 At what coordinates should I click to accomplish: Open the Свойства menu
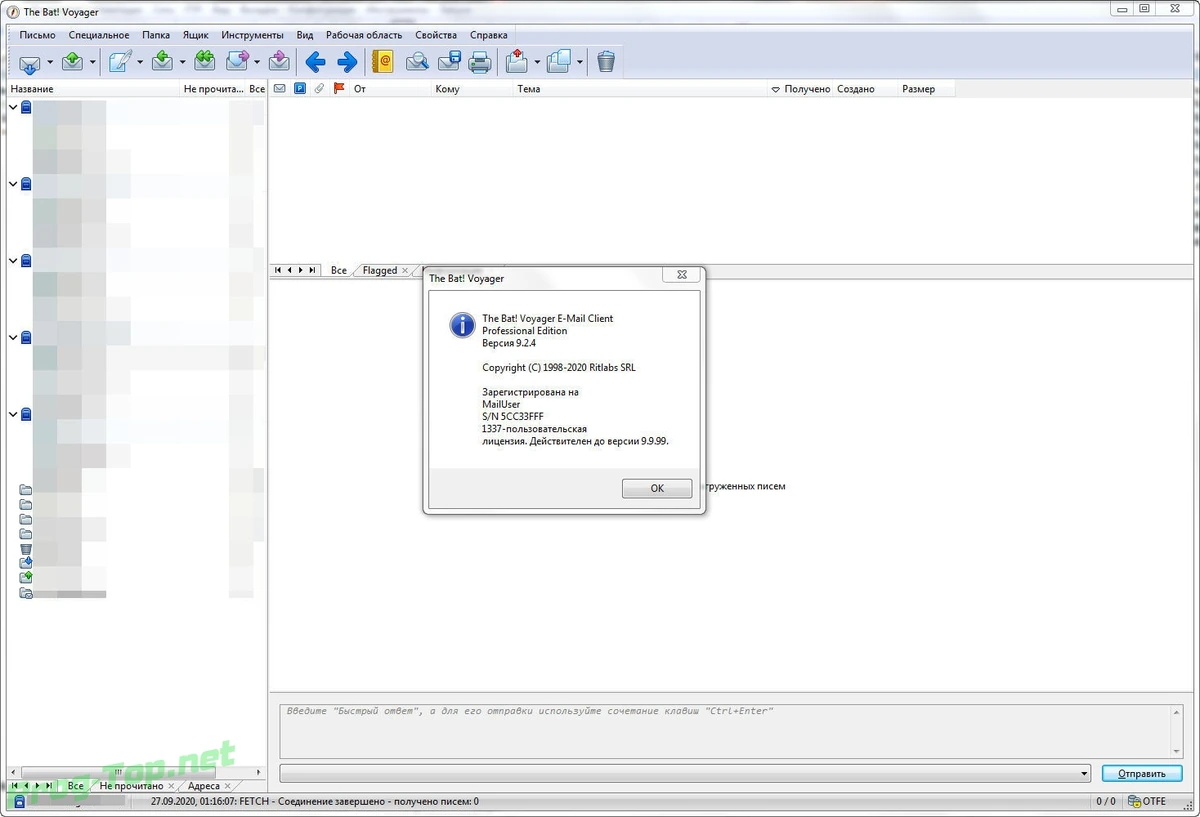click(436, 35)
